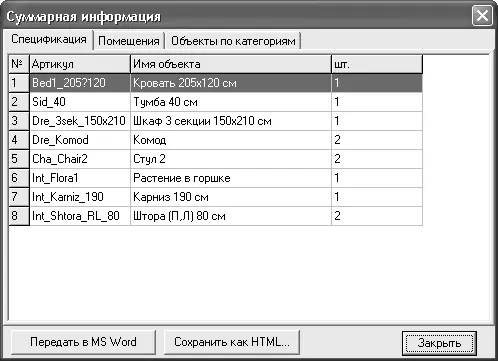Click the Сохранить как HTML button

(232, 342)
